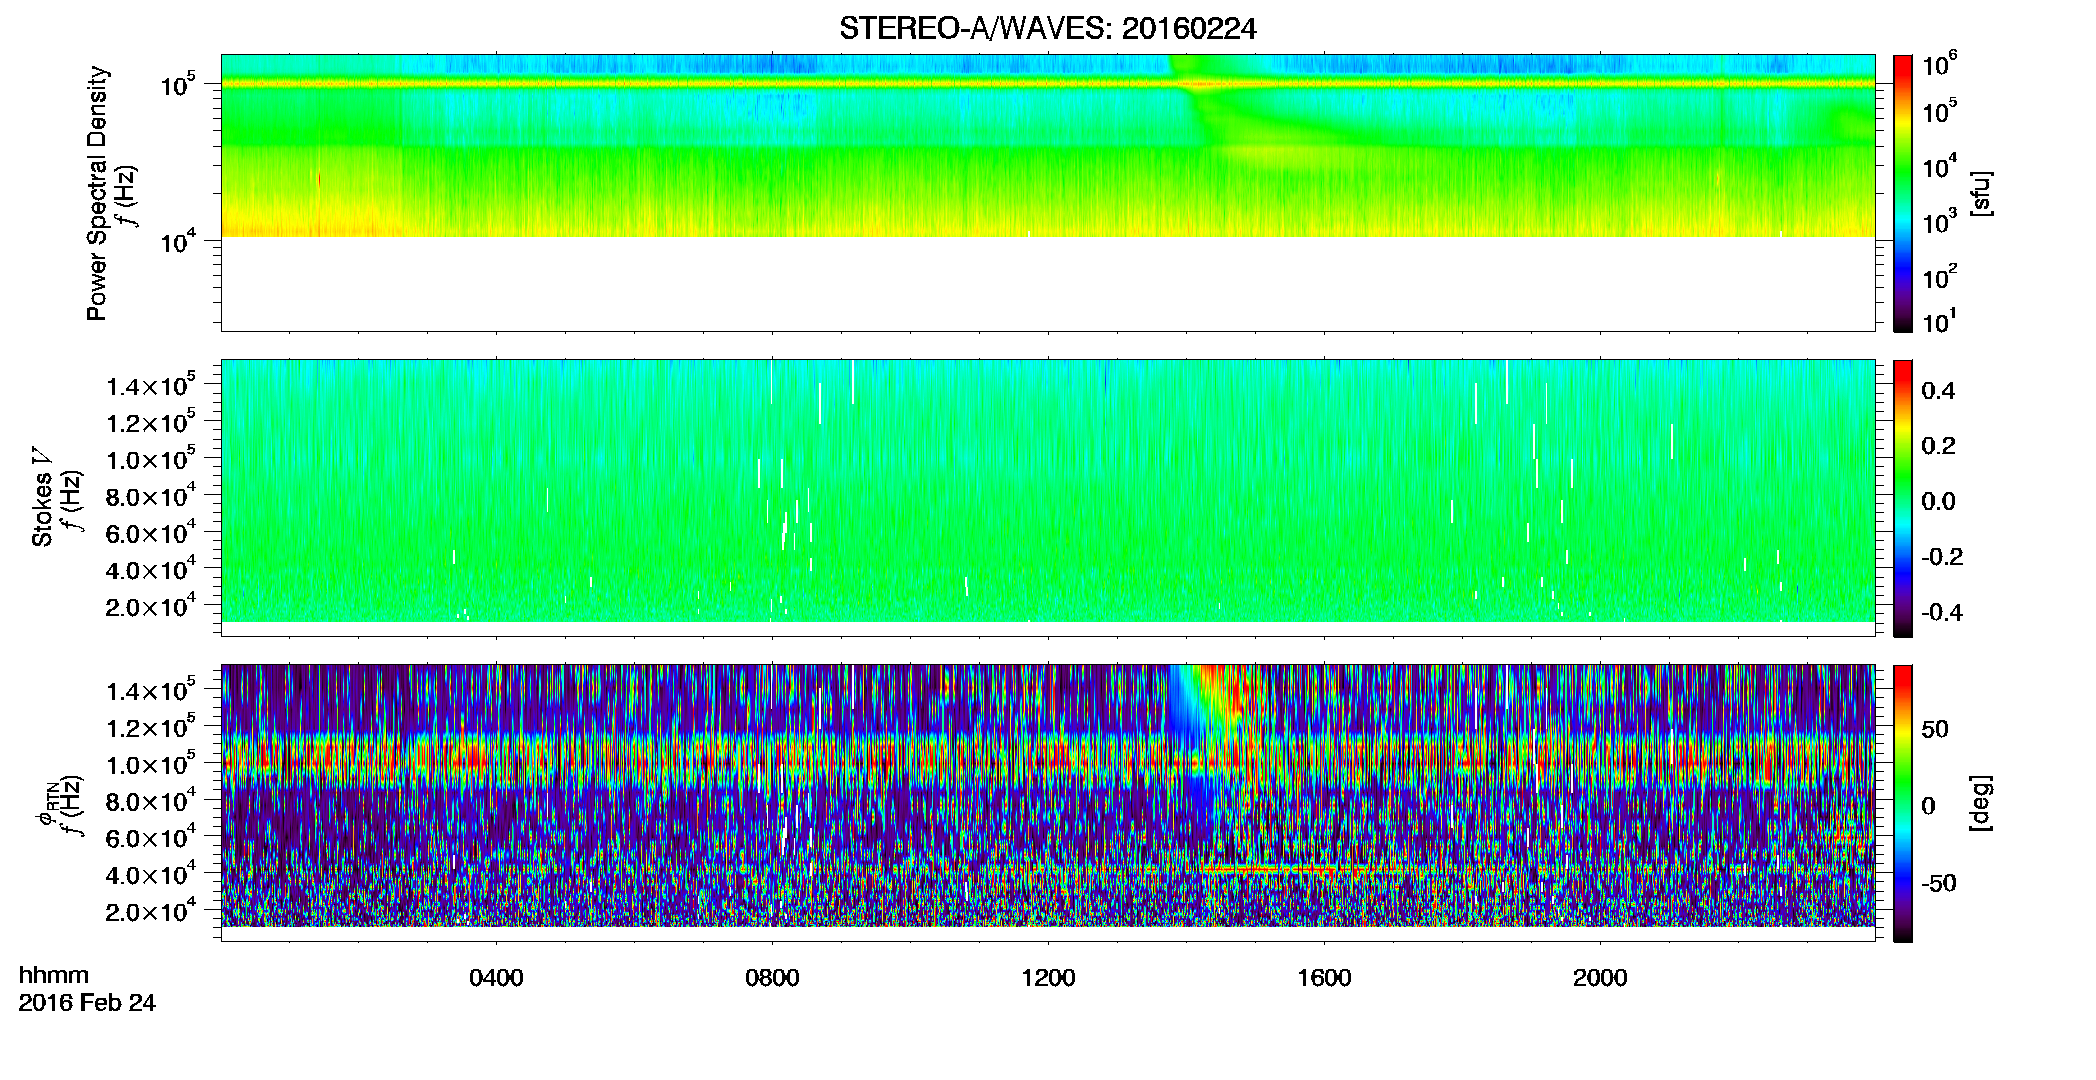Click the 0400 time tick label
Viewport: 2096px width, 1080px height.
(x=496, y=978)
